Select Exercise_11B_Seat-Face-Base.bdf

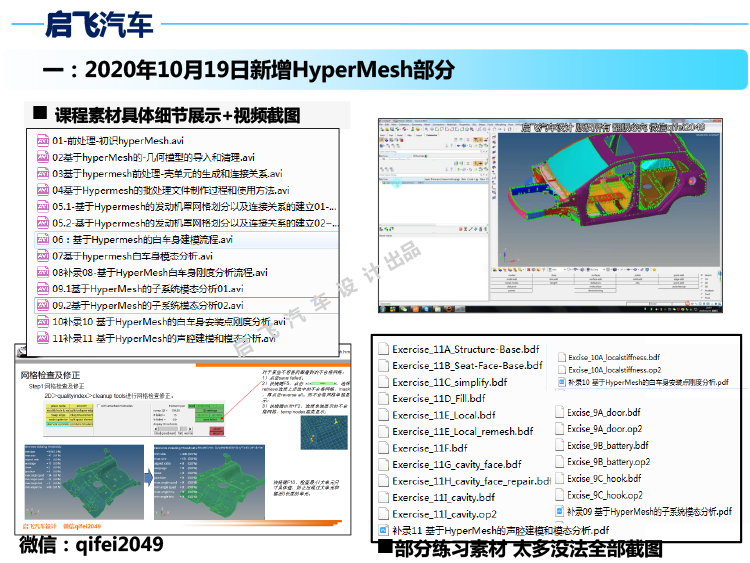(467, 365)
